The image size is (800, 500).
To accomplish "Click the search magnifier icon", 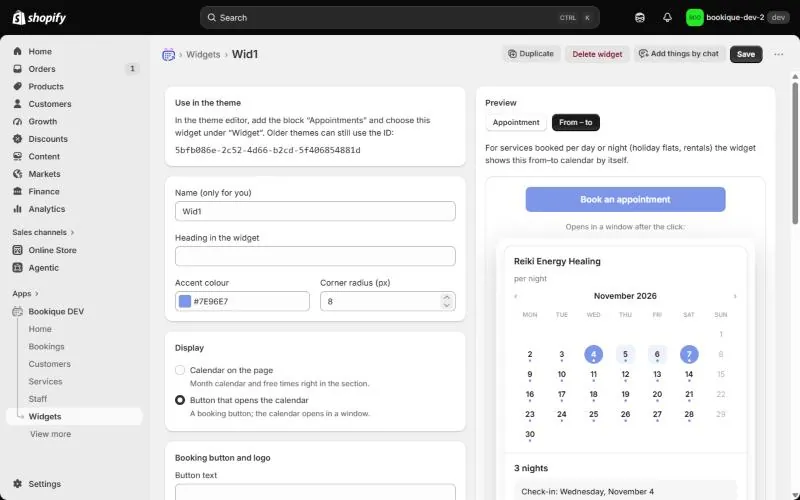I will click(211, 17).
